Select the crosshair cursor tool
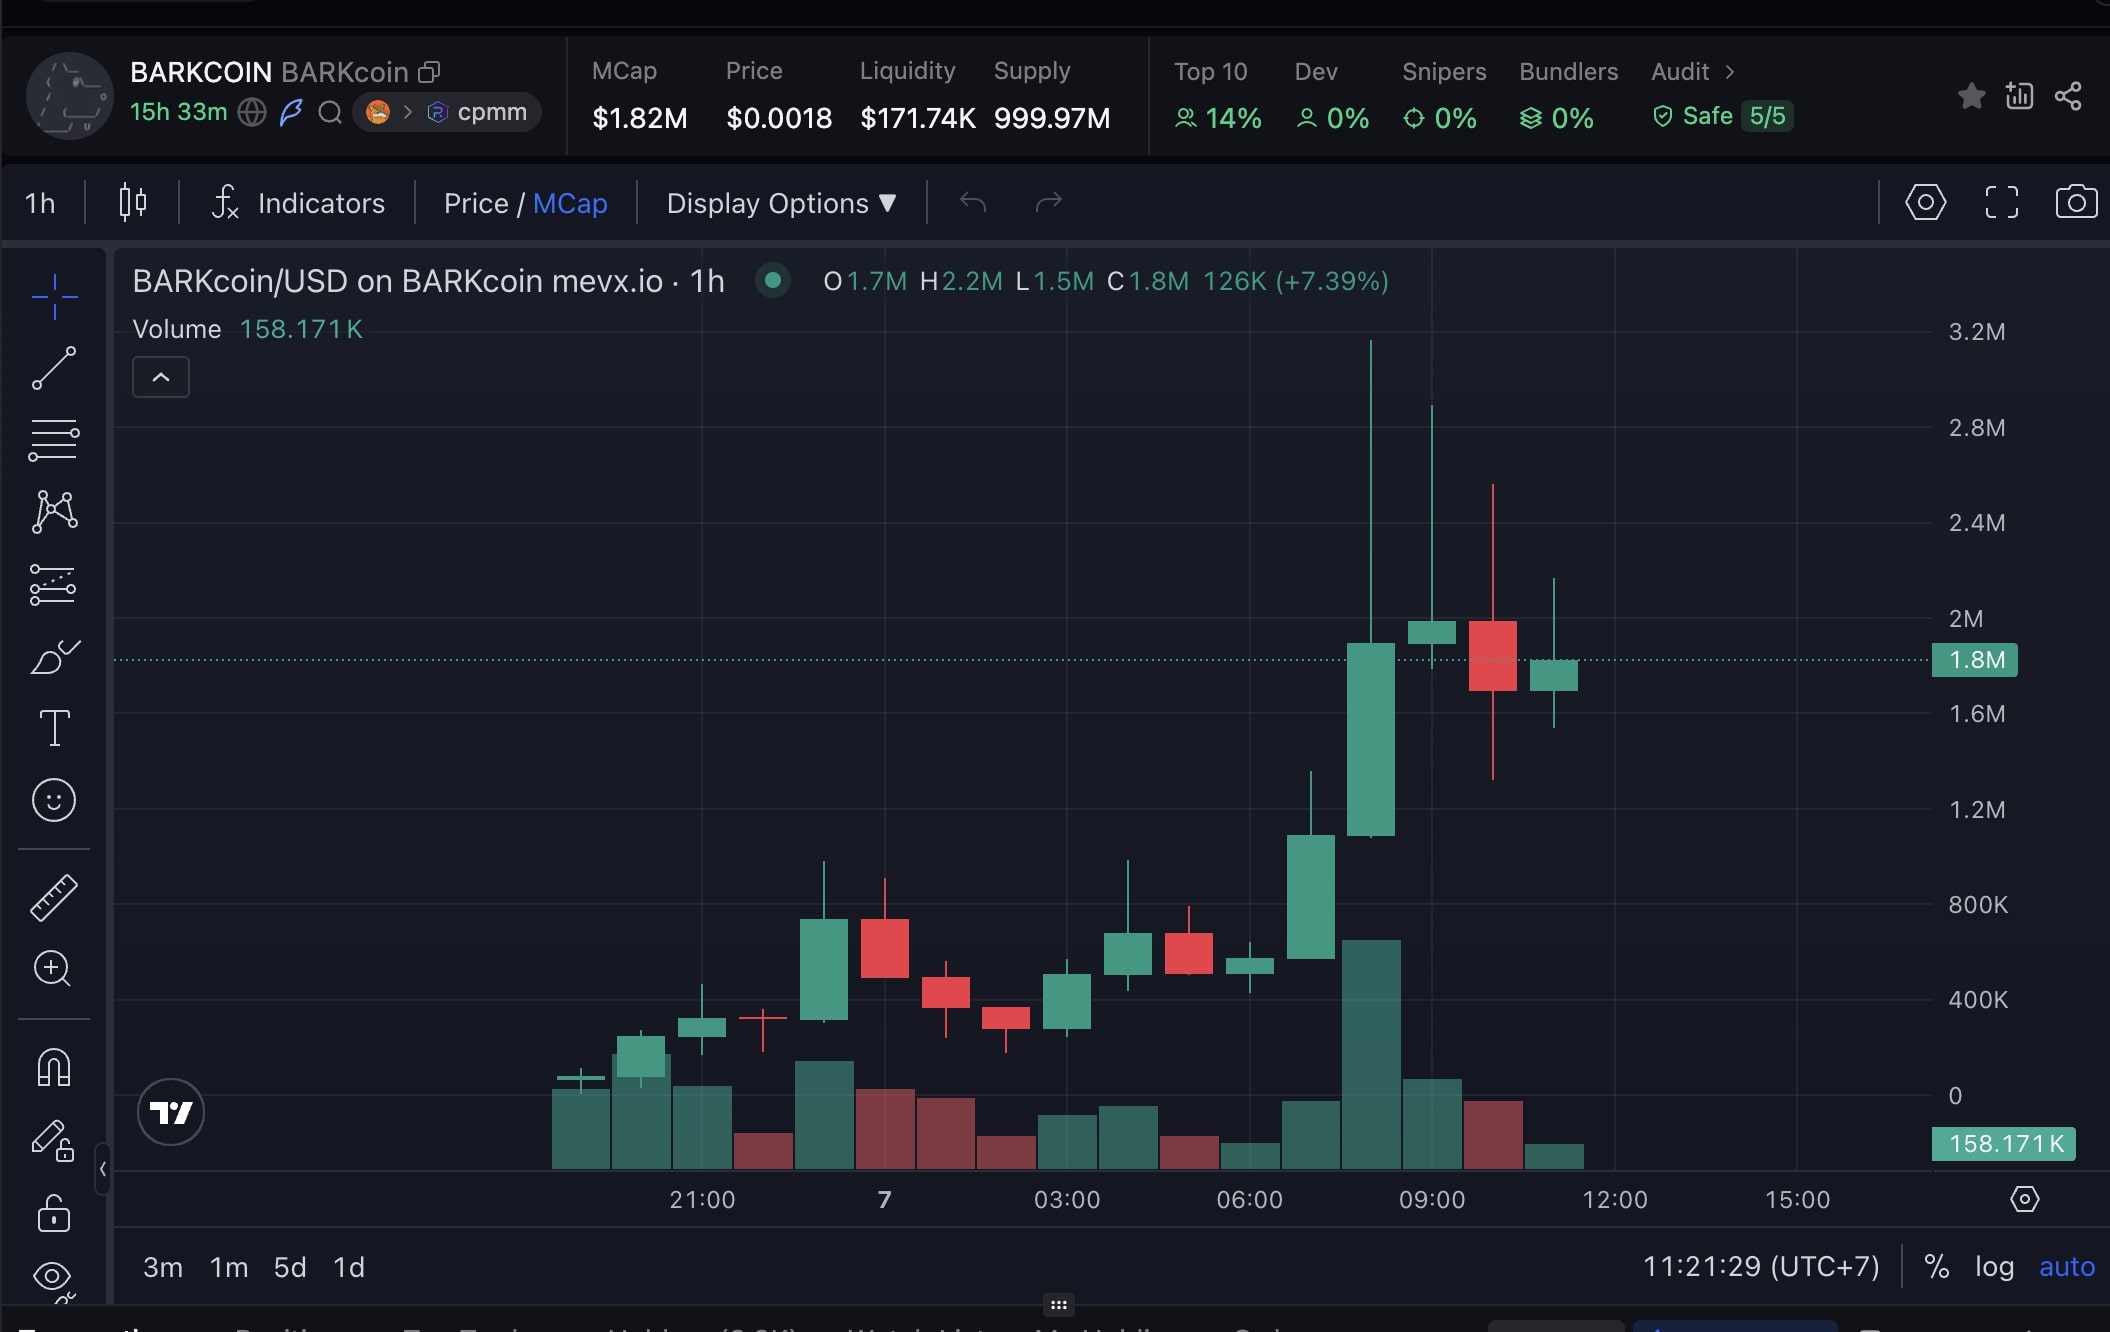Image resolution: width=2110 pixels, height=1332 pixels. point(54,297)
